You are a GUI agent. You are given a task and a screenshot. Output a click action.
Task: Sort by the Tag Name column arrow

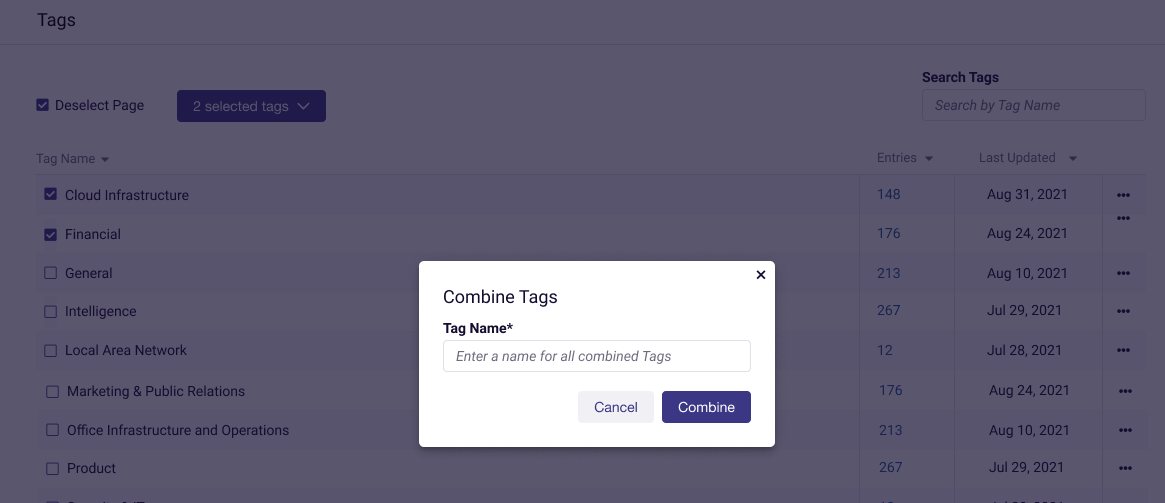(x=105, y=159)
